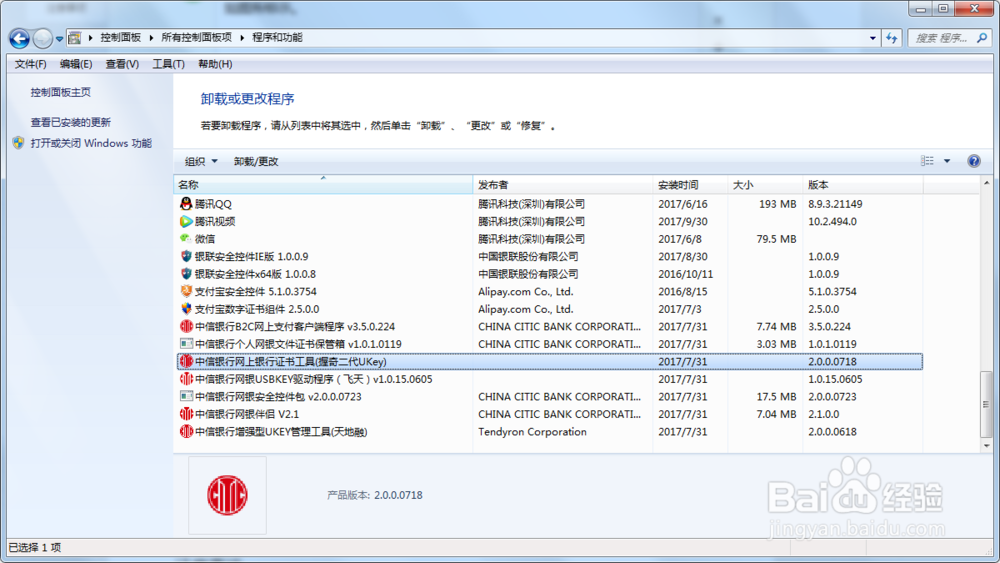Image resolution: width=1000 pixels, height=563 pixels.
Task: Click the CITIC online banking companion V2.1 icon
Action: coord(186,414)
